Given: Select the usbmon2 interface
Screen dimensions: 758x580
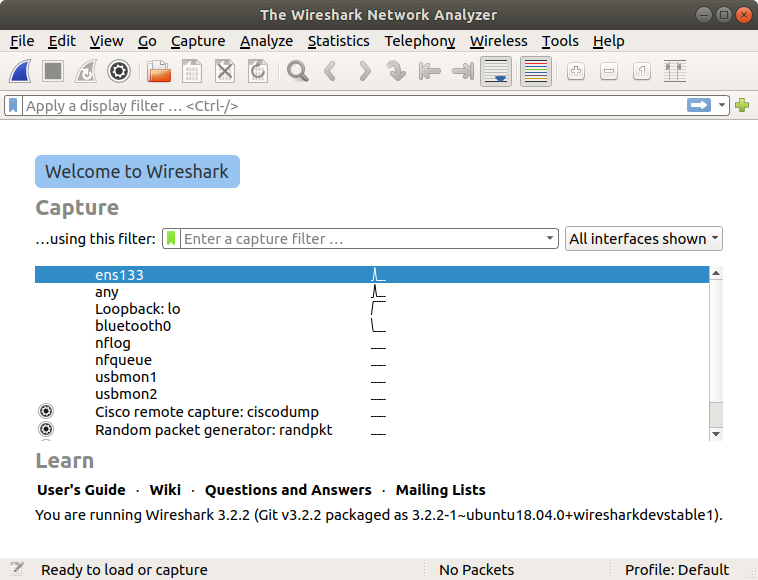Looking at the screenshot, I should coord(372,393).
